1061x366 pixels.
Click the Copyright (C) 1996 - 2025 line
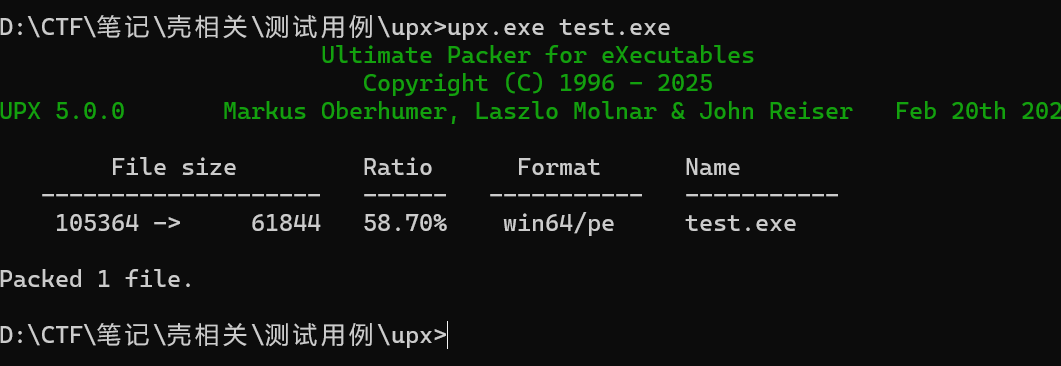[x=537, y=83]
